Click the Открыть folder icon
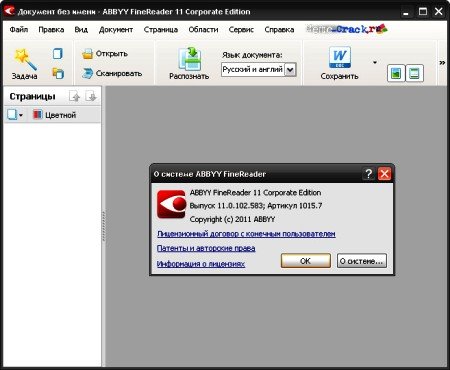Viewport: 450px width, 370px height. [x=87, y=54]
